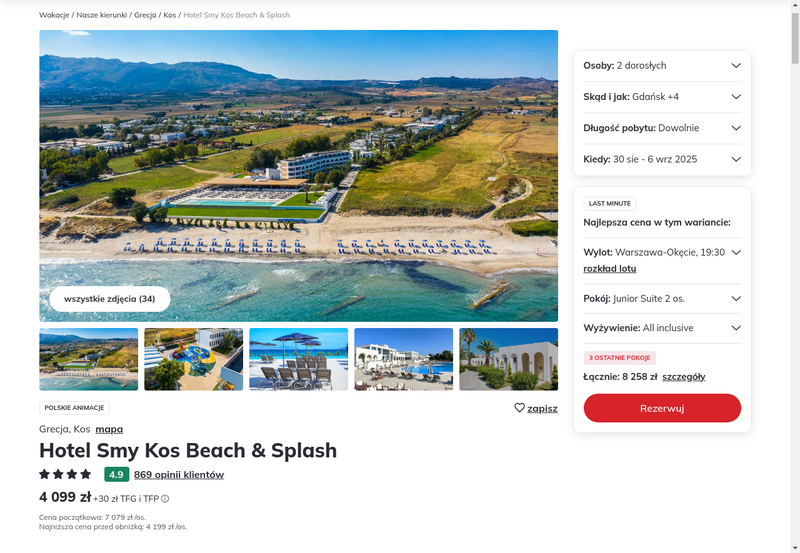
Task: Click the Rezerwuj button
Action: click(x=662, y=408)
